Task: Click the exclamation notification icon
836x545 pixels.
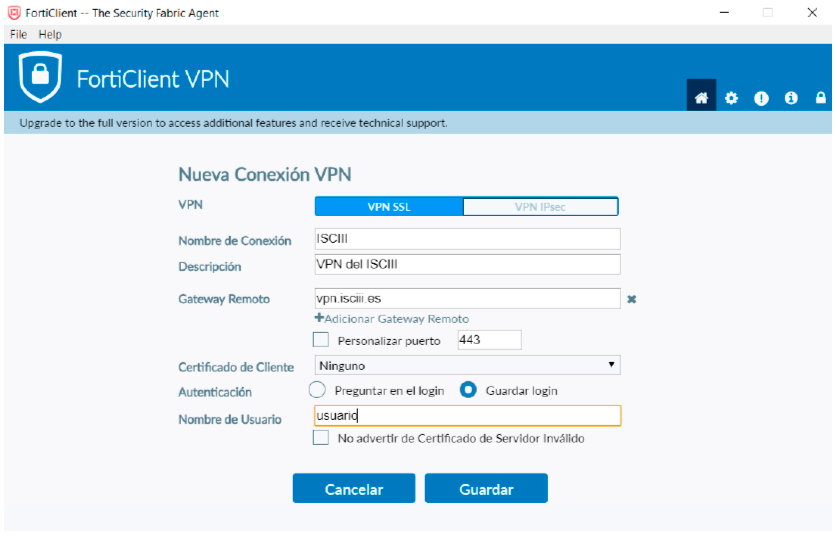Action: 761,98
